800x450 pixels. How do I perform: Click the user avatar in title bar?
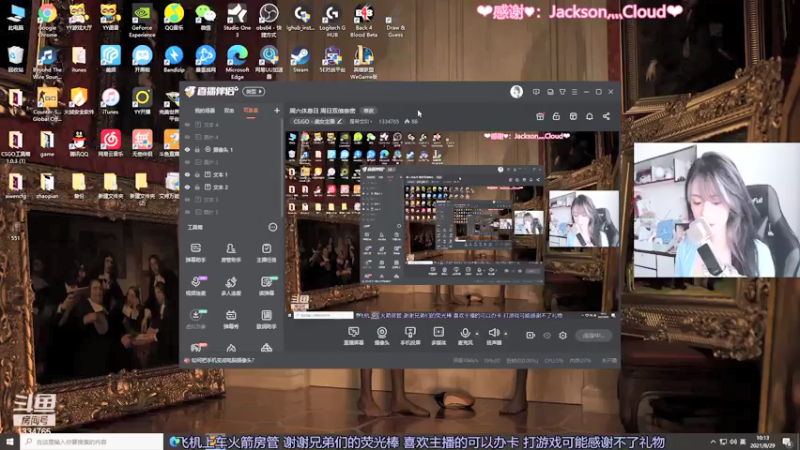516,91
